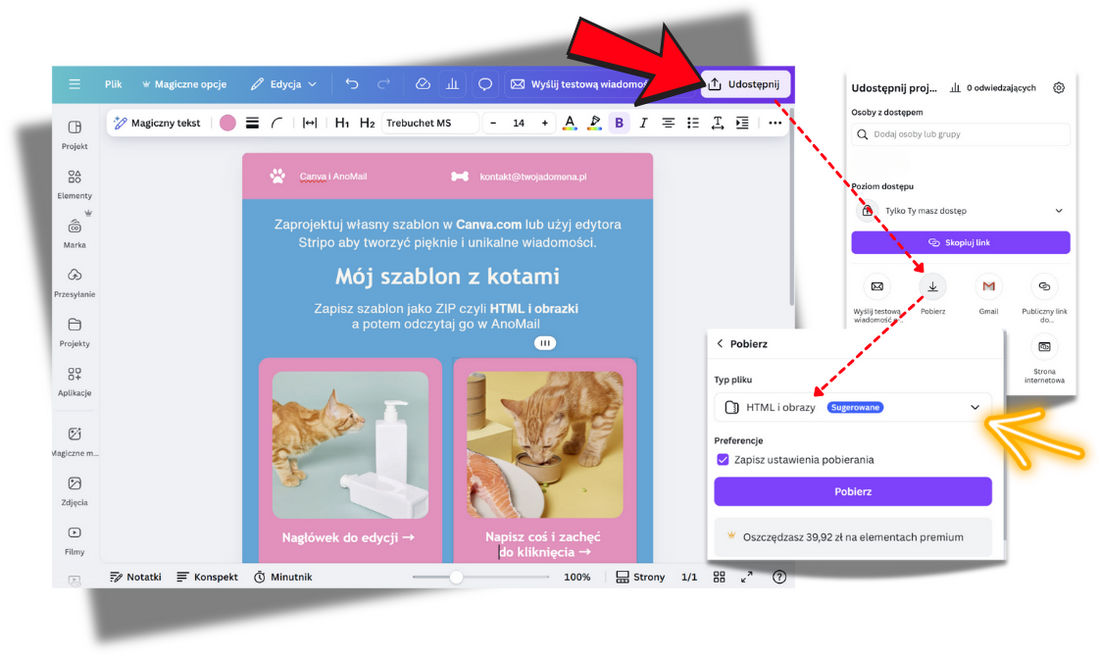Apply H1 heading style
The height and width of the screenshot is (659, 1100).
coord(342,123)
